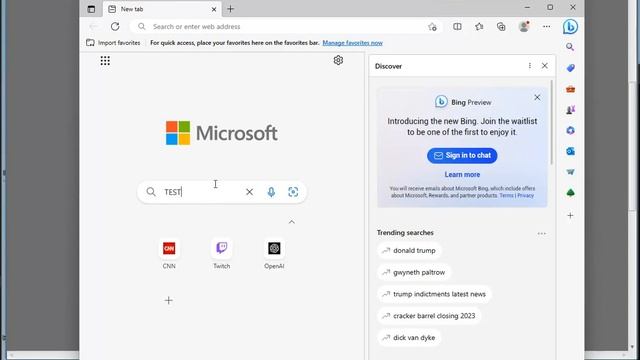The width and height of the screenshot is (640, 360).
Task: Collapse quick links with chevron up
Action: click(x=292, y=222)
